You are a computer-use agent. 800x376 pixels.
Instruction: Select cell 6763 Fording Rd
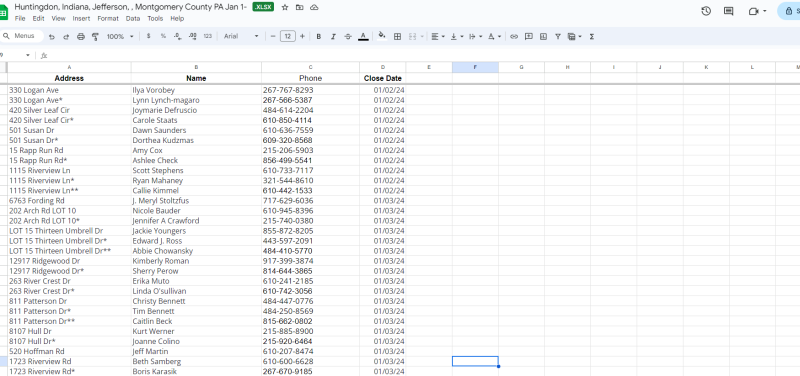point(69,200)
